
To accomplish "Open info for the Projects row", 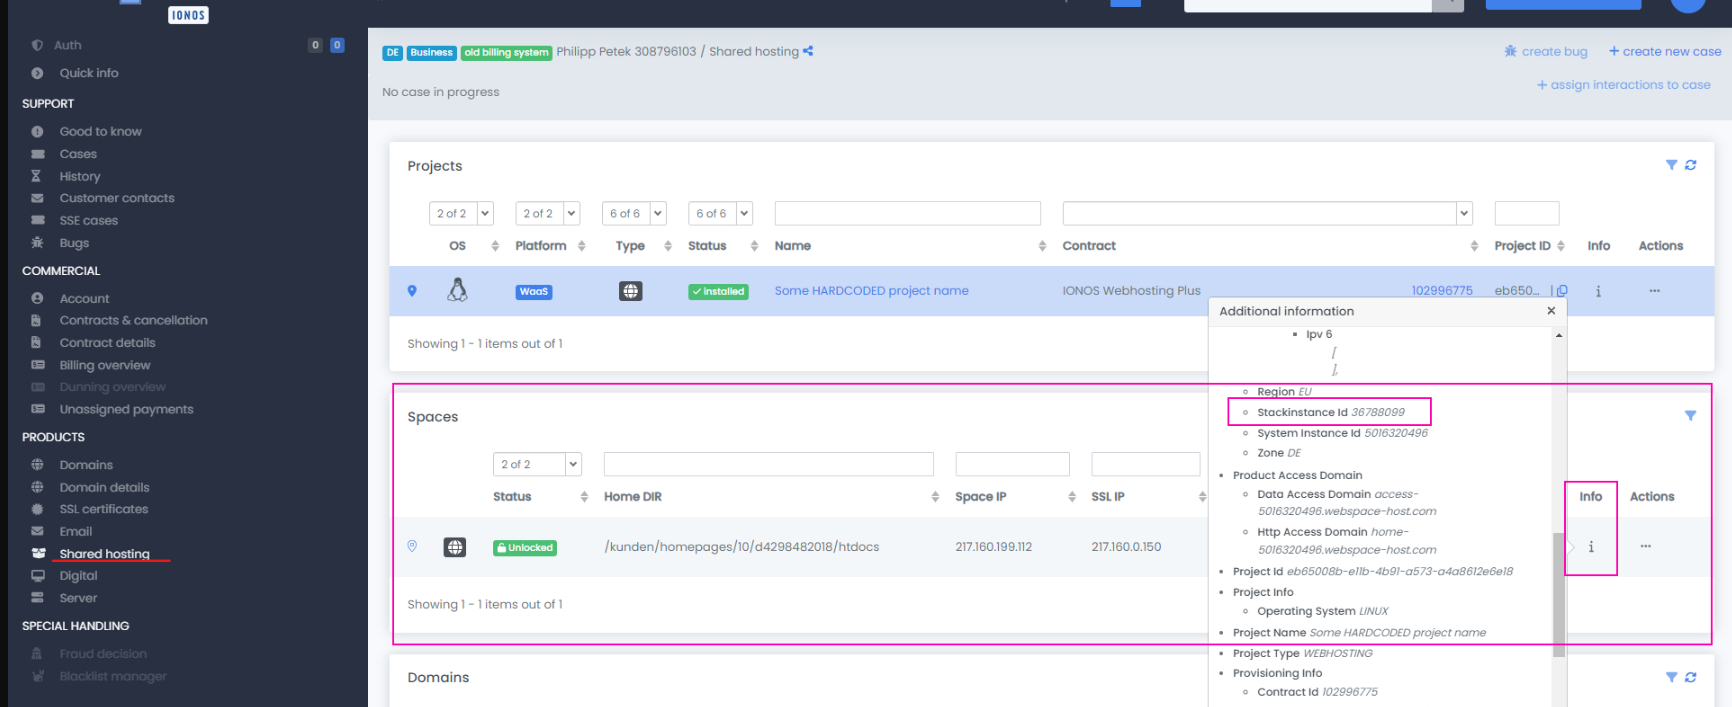I will [1598, 291].
